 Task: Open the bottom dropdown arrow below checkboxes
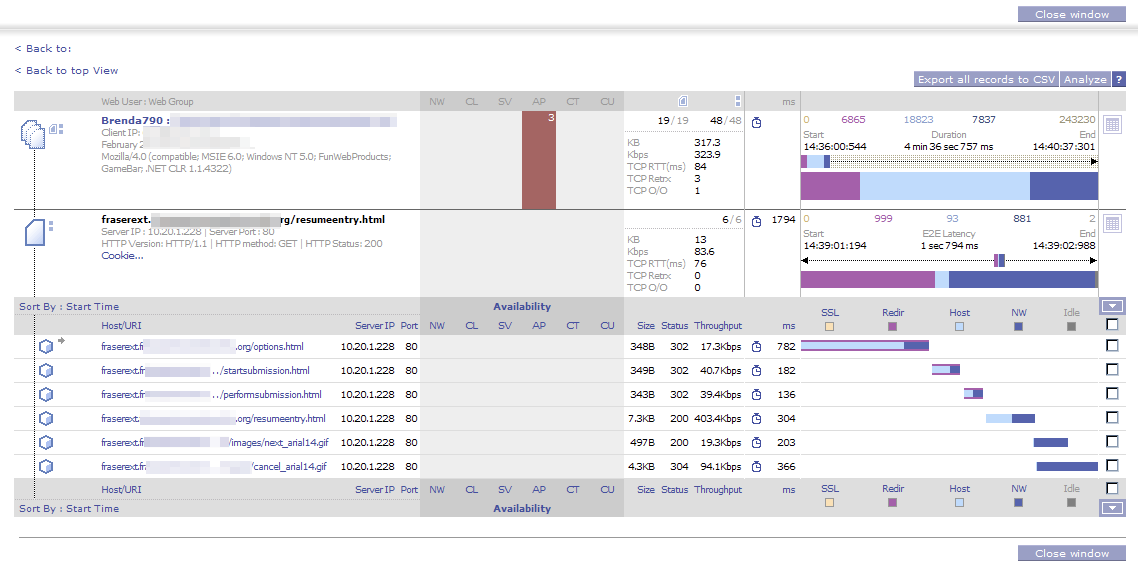(1112, 508)
